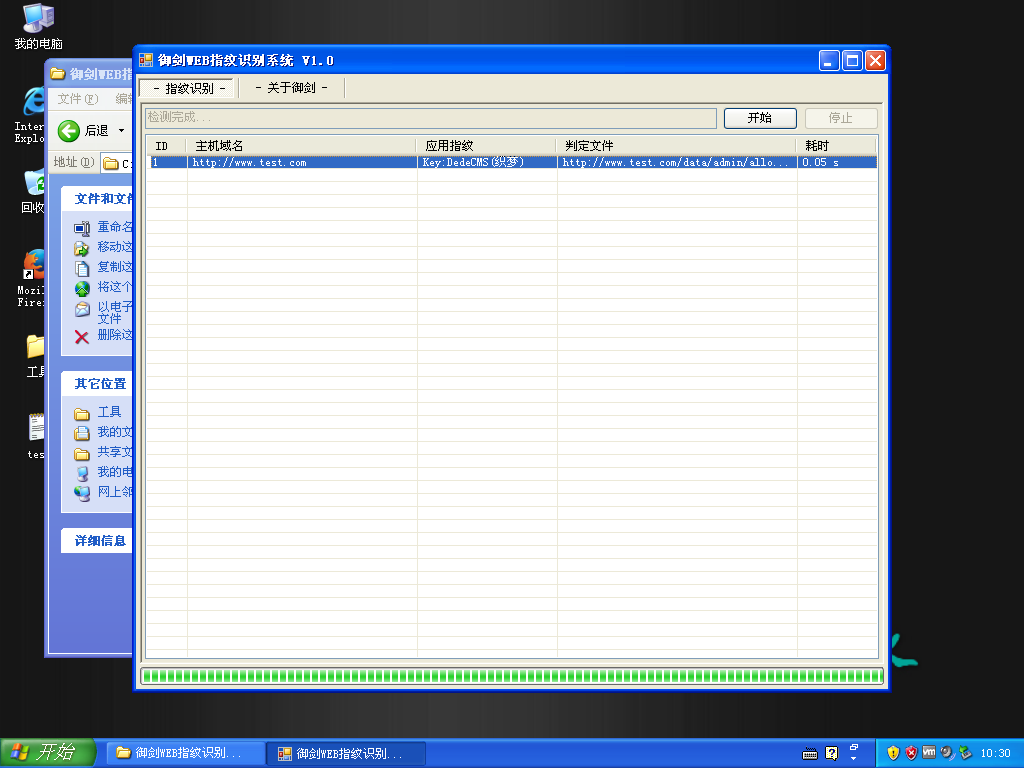The width and height of the screenshot is (1024, 768).
Task: Click the red X delete file icon
Action: pyautogui.click(x=82, y=337)
